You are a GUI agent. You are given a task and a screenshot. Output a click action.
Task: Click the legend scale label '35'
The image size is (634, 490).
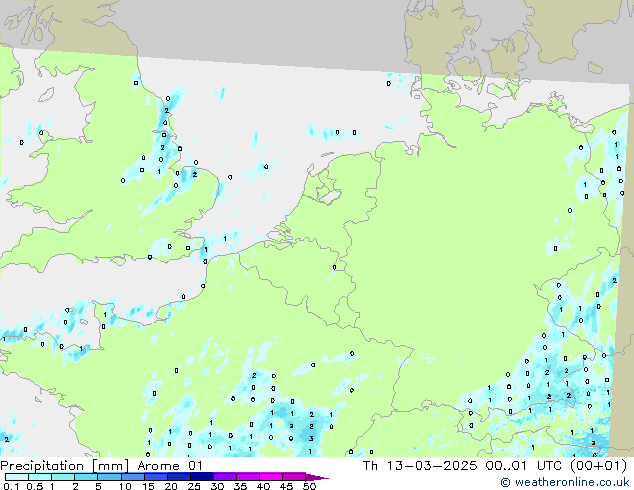(240, 486)
